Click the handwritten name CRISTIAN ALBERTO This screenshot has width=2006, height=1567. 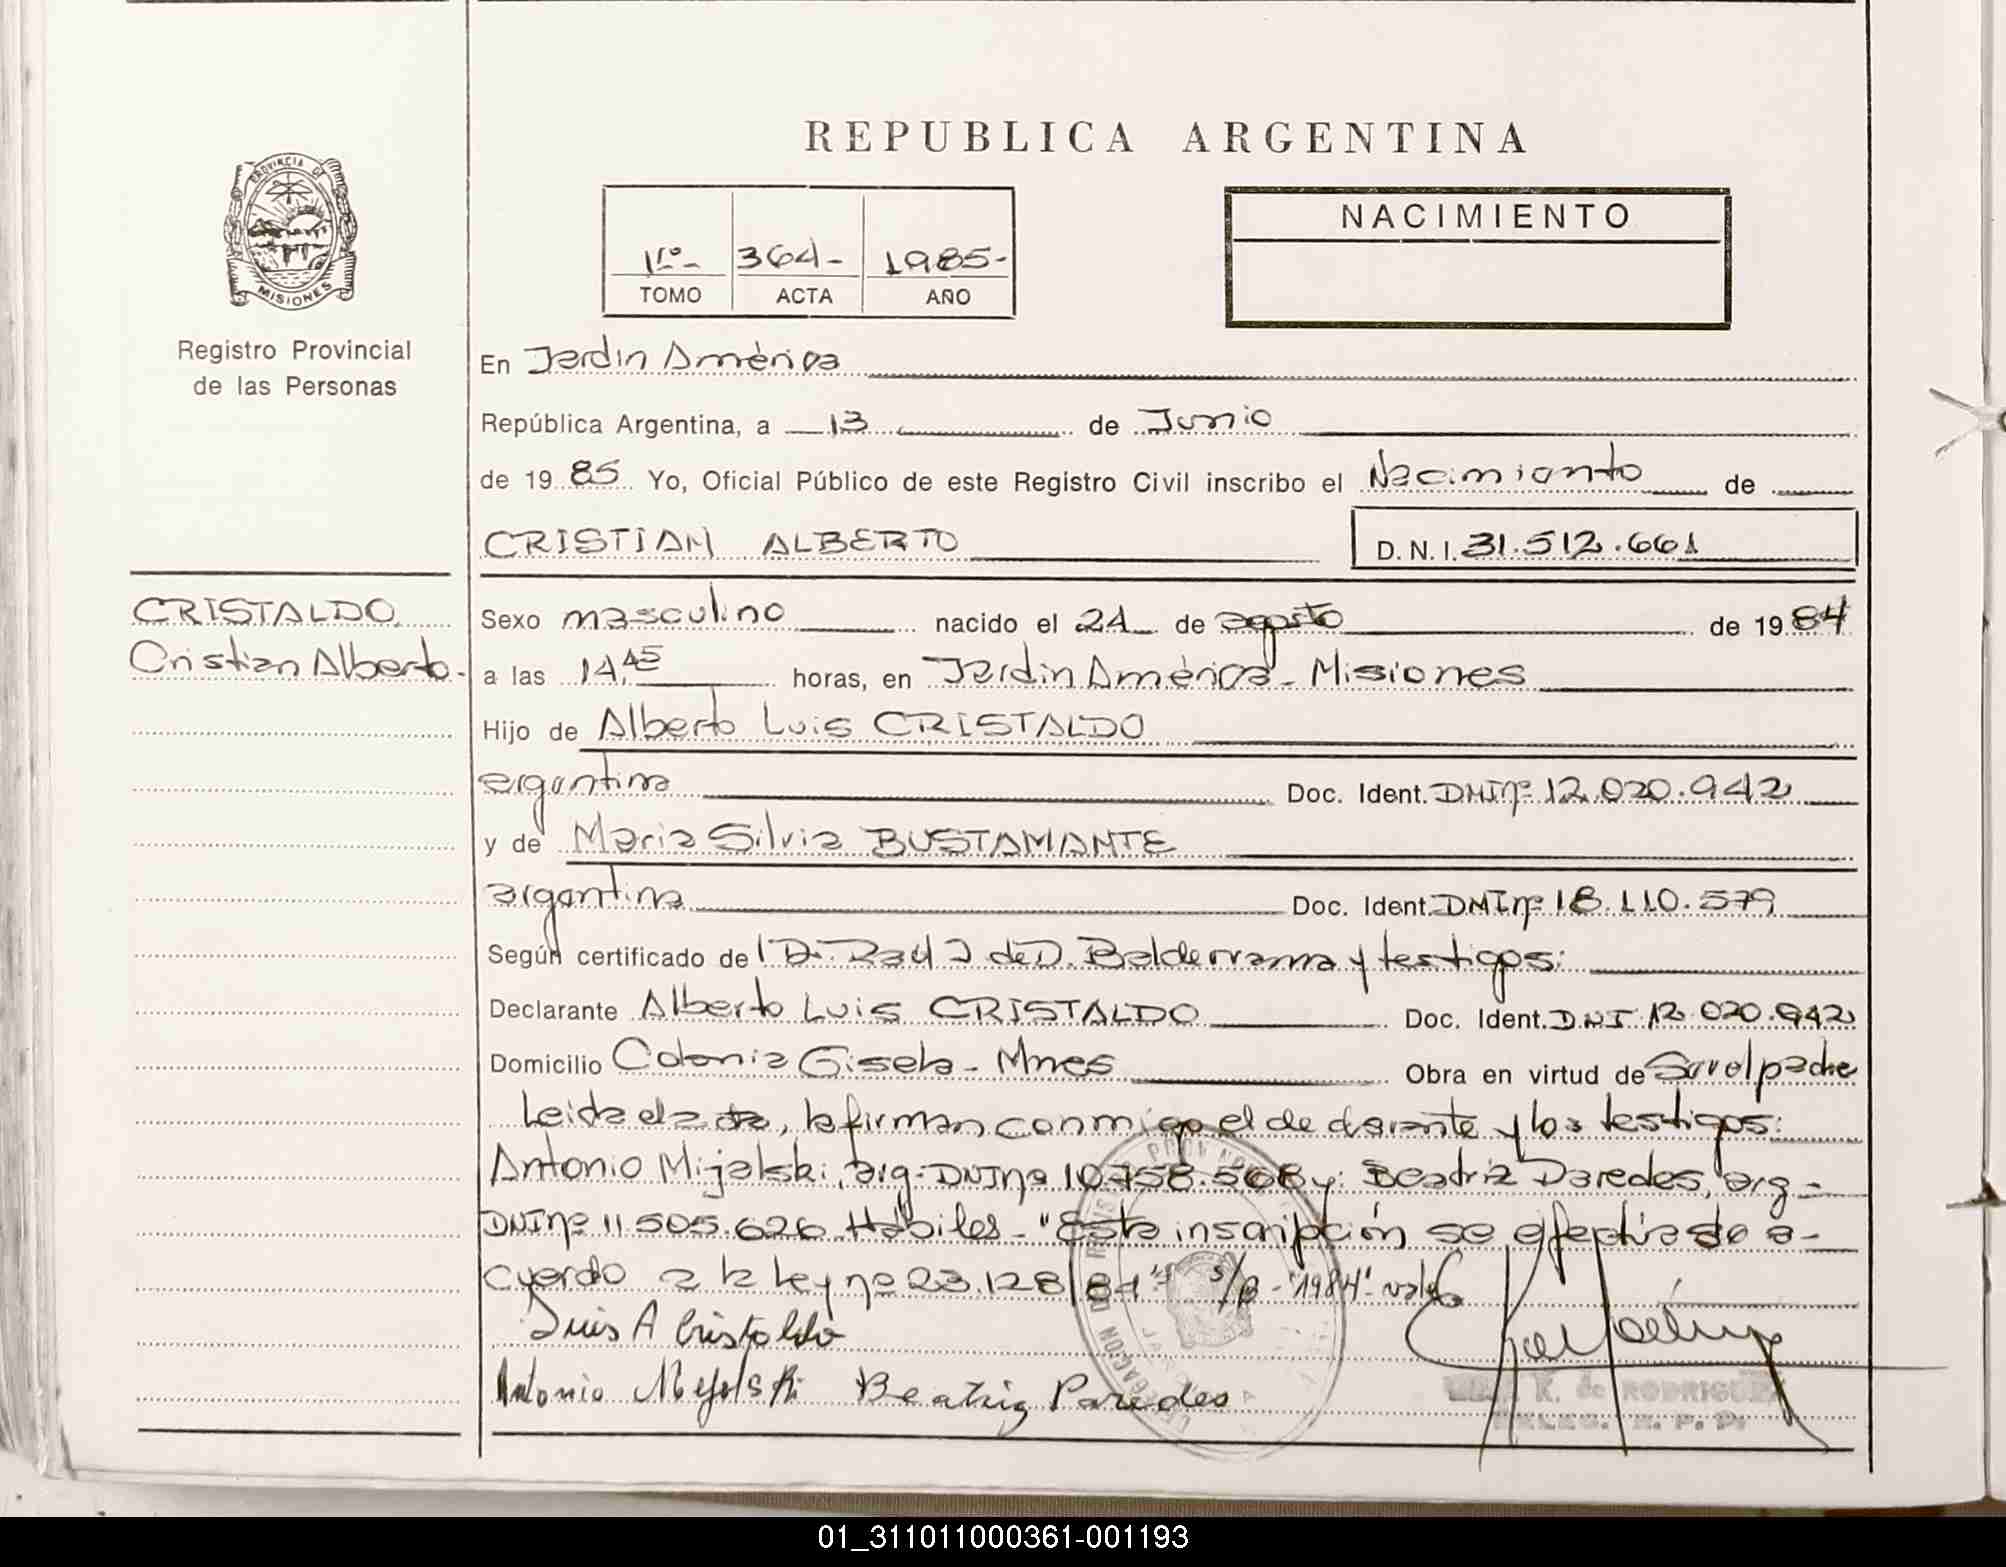[x=720, y=543]
